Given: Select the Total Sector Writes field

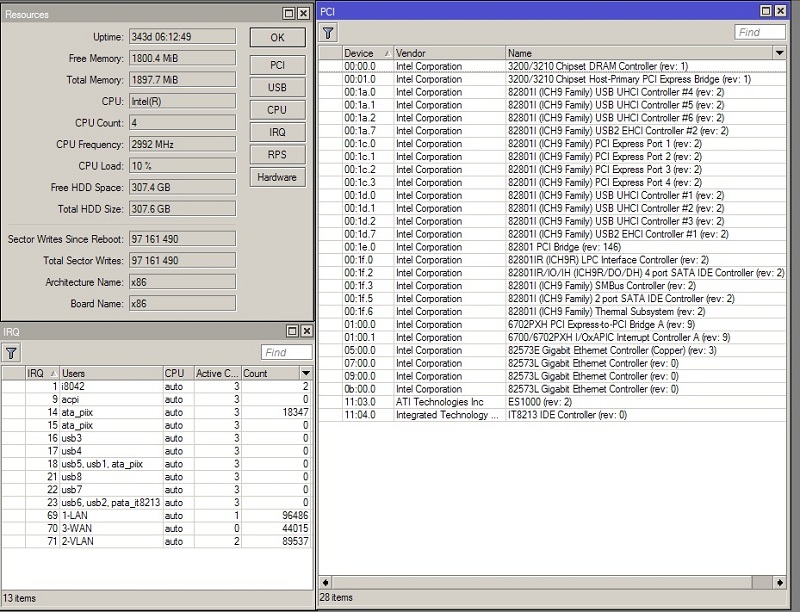Looking at the screenshot, I should (x=183, y=260).
